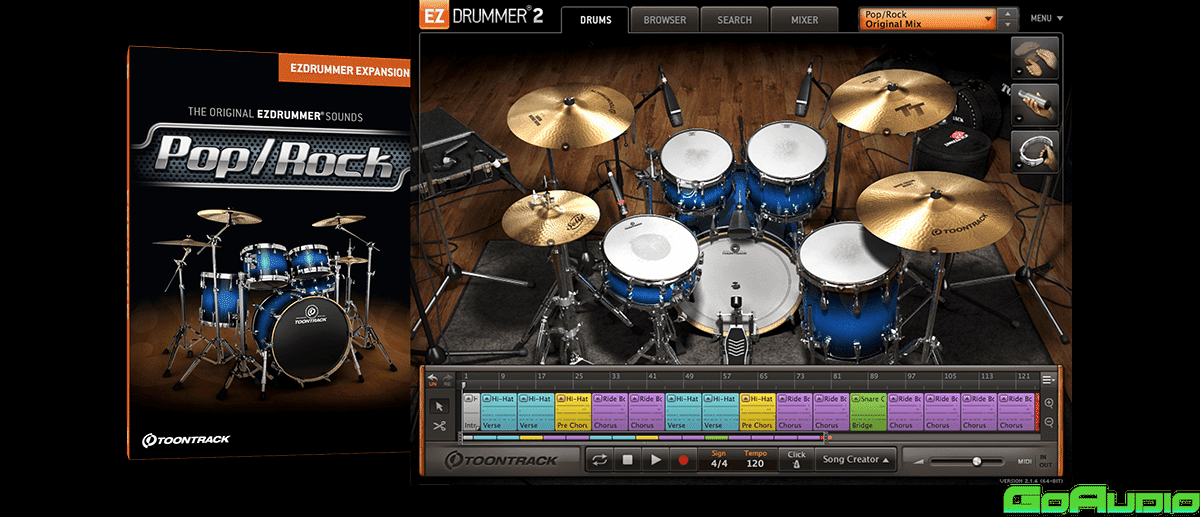Click the Sign 4/4 time signature field
This screenshot has width=1200, height=517.
click(719, 460)
